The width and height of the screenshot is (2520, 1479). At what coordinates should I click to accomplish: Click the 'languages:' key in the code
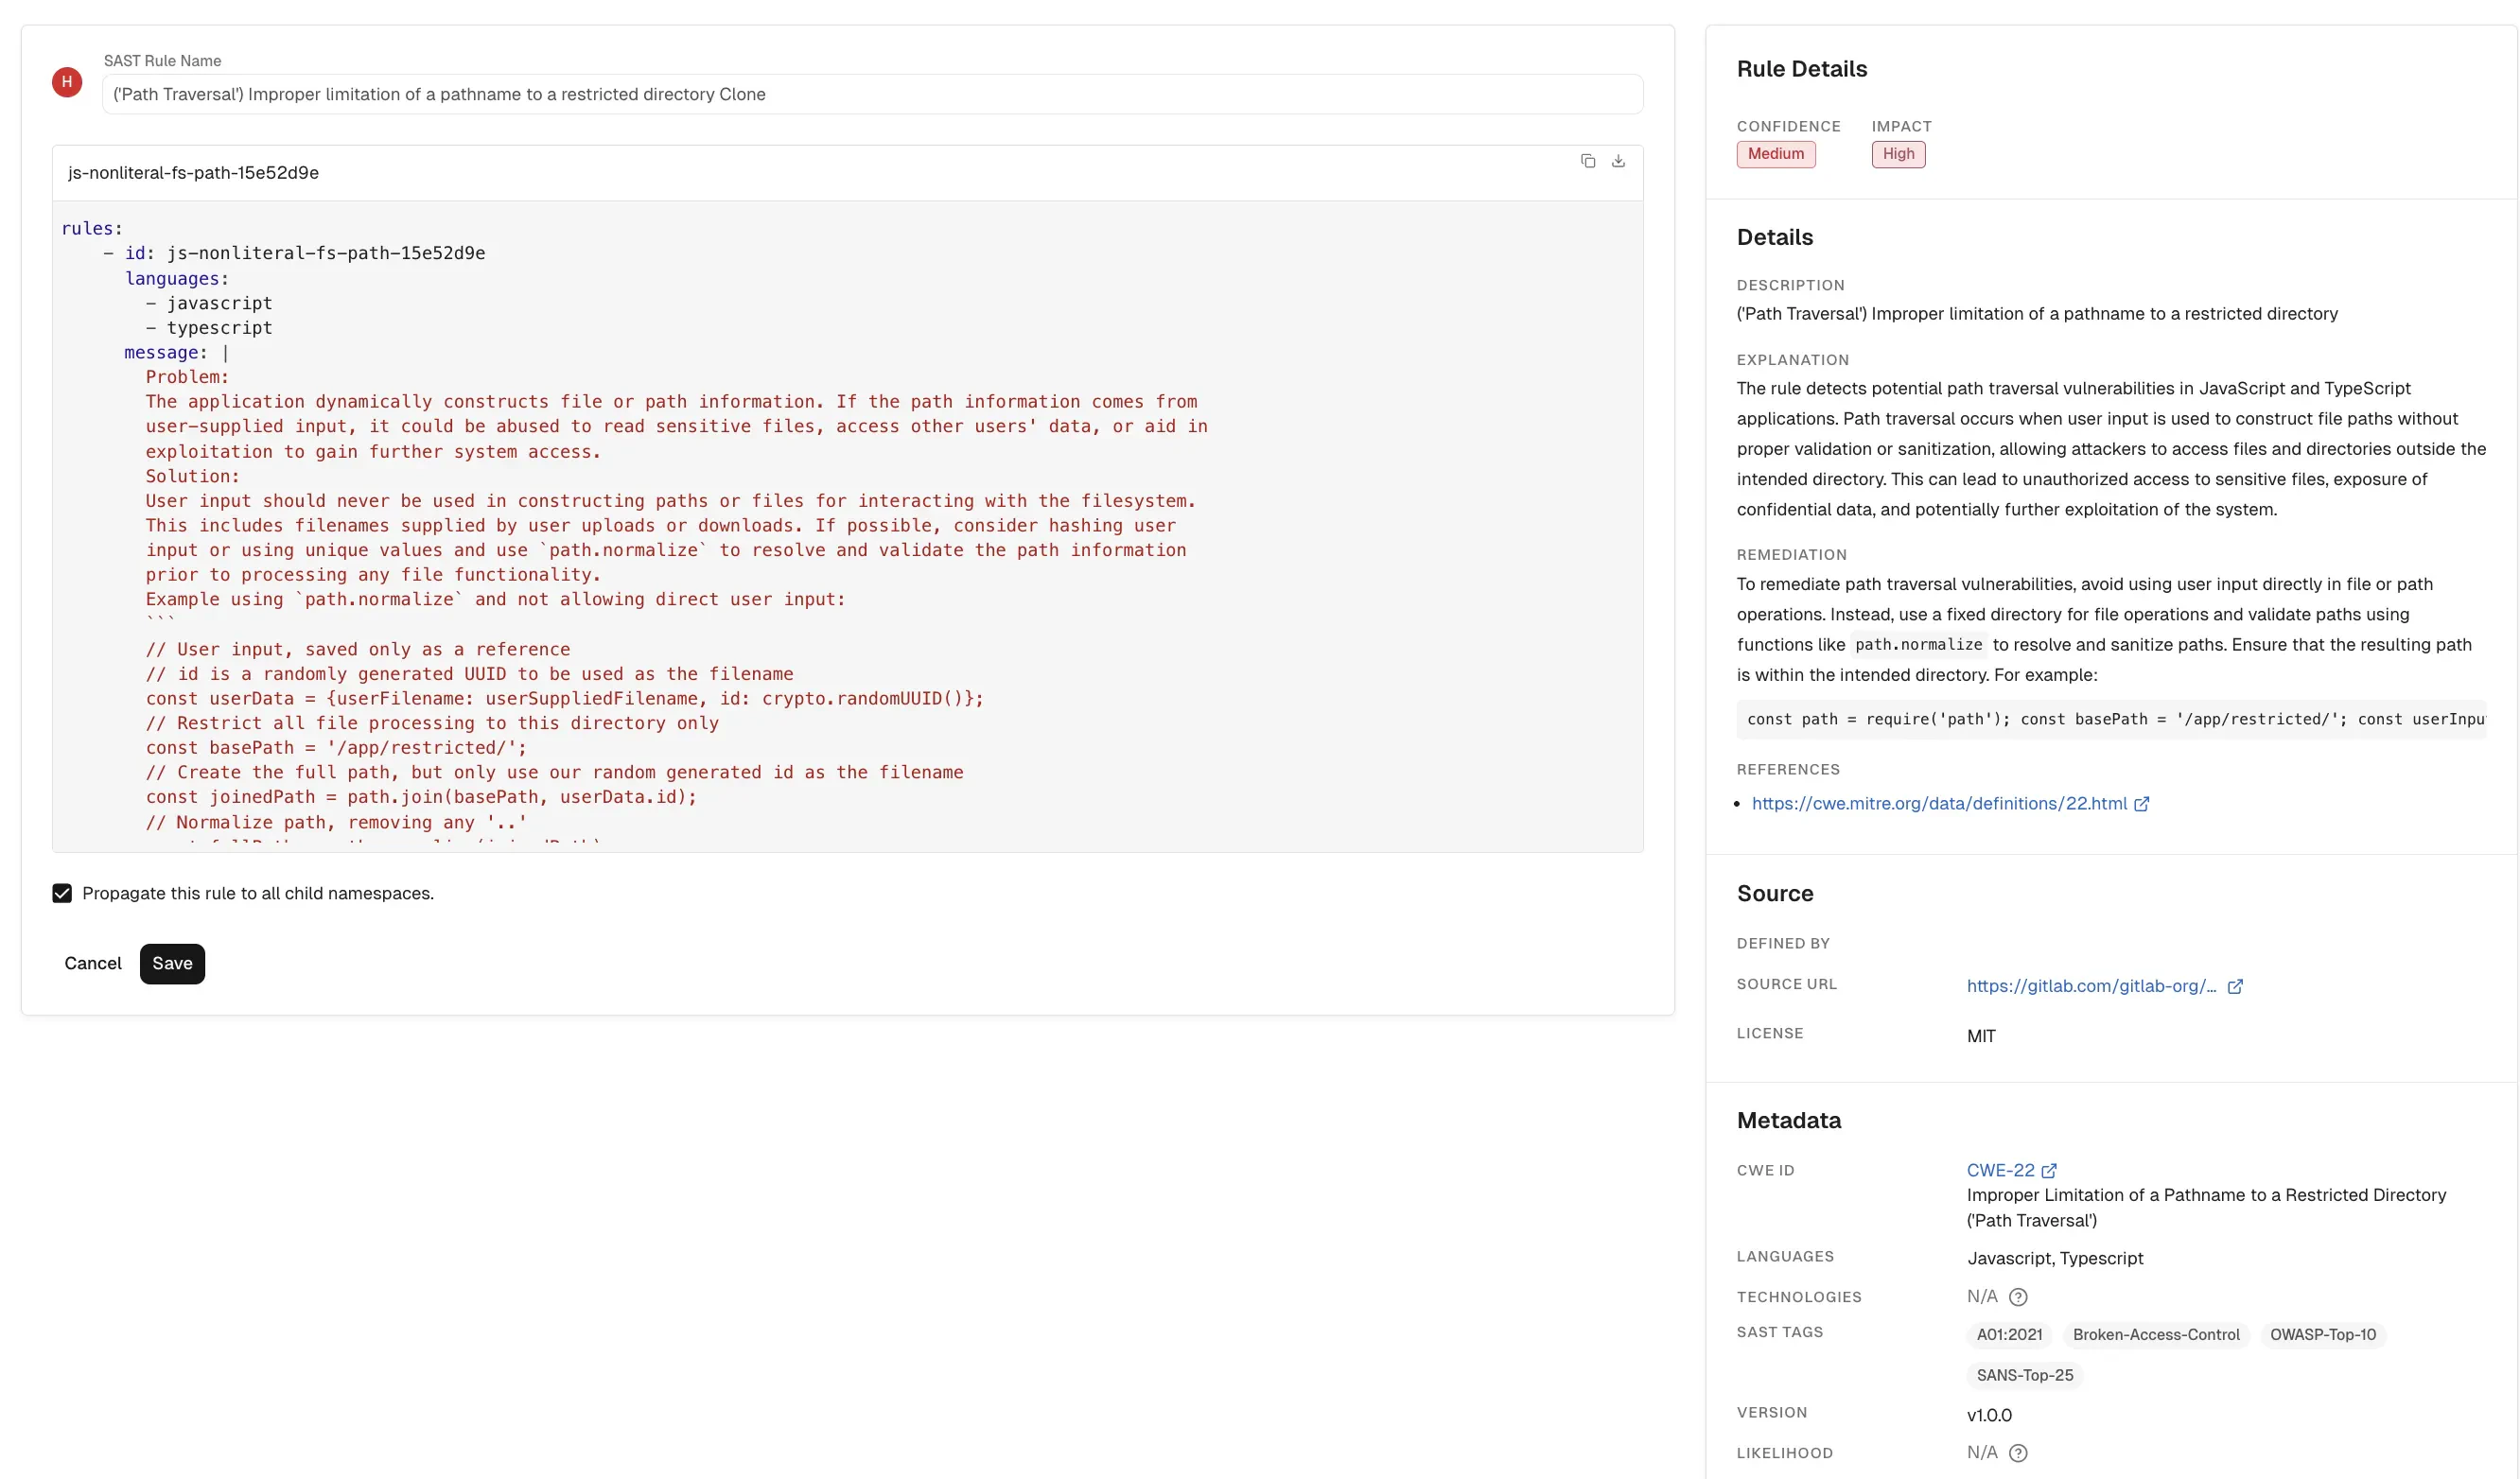click(177, 278)
